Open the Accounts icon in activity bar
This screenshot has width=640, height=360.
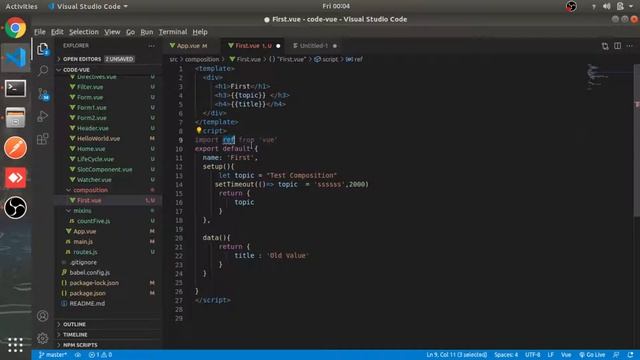click(x=42, y=316)
